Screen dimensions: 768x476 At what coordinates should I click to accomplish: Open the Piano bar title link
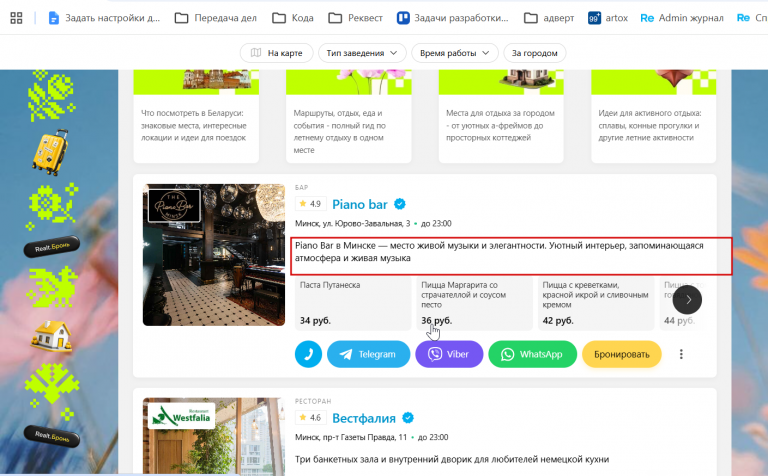point(360,204)
